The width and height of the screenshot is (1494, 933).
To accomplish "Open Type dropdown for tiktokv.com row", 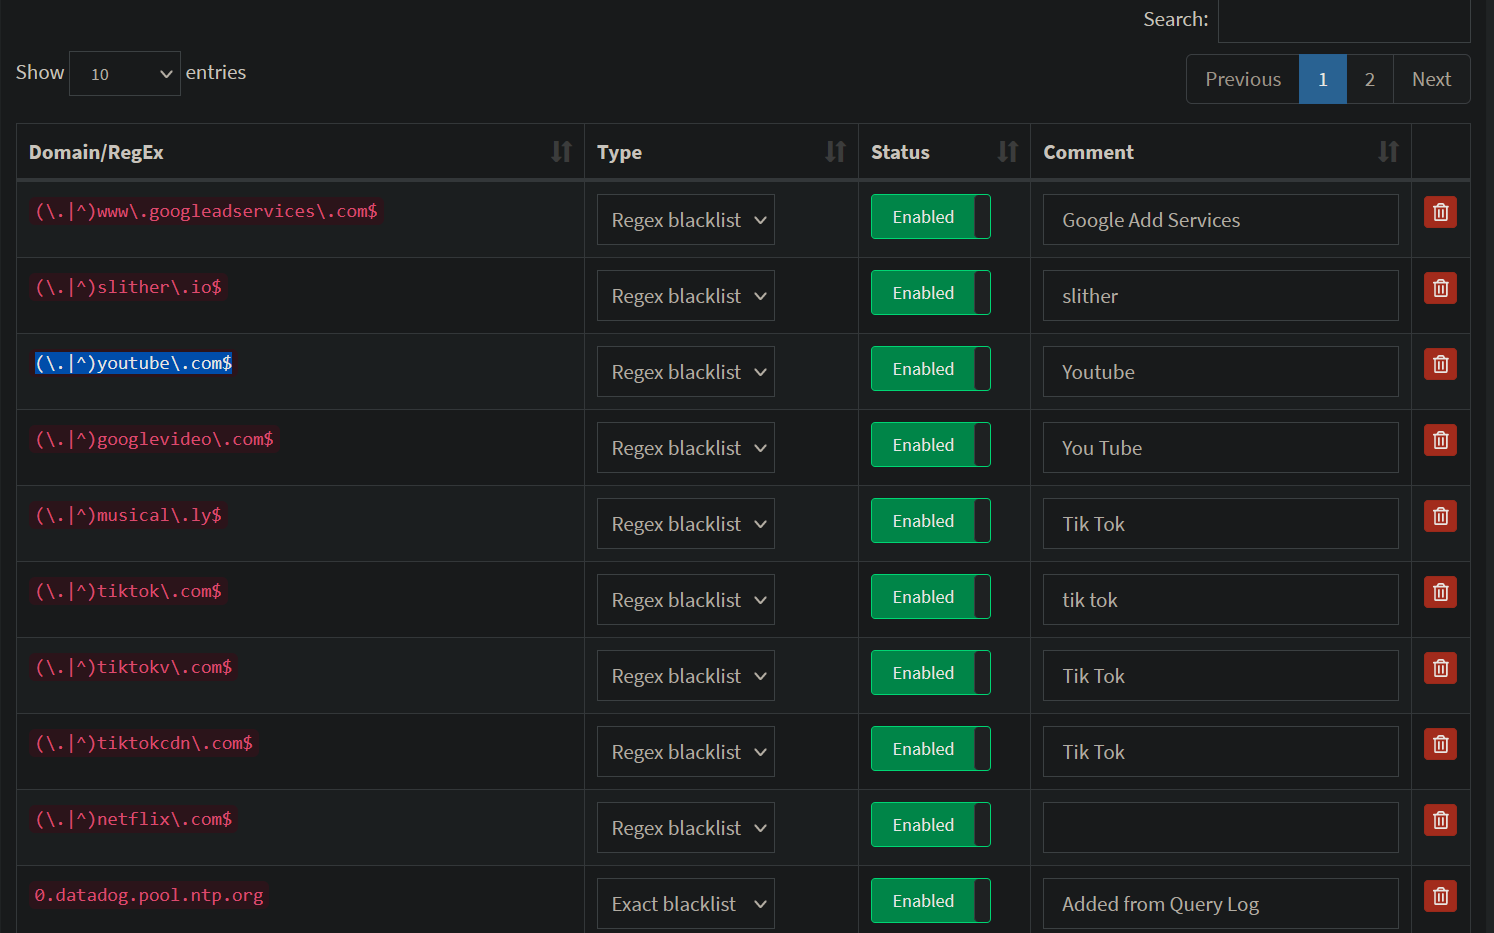I will tap(686, 676).
